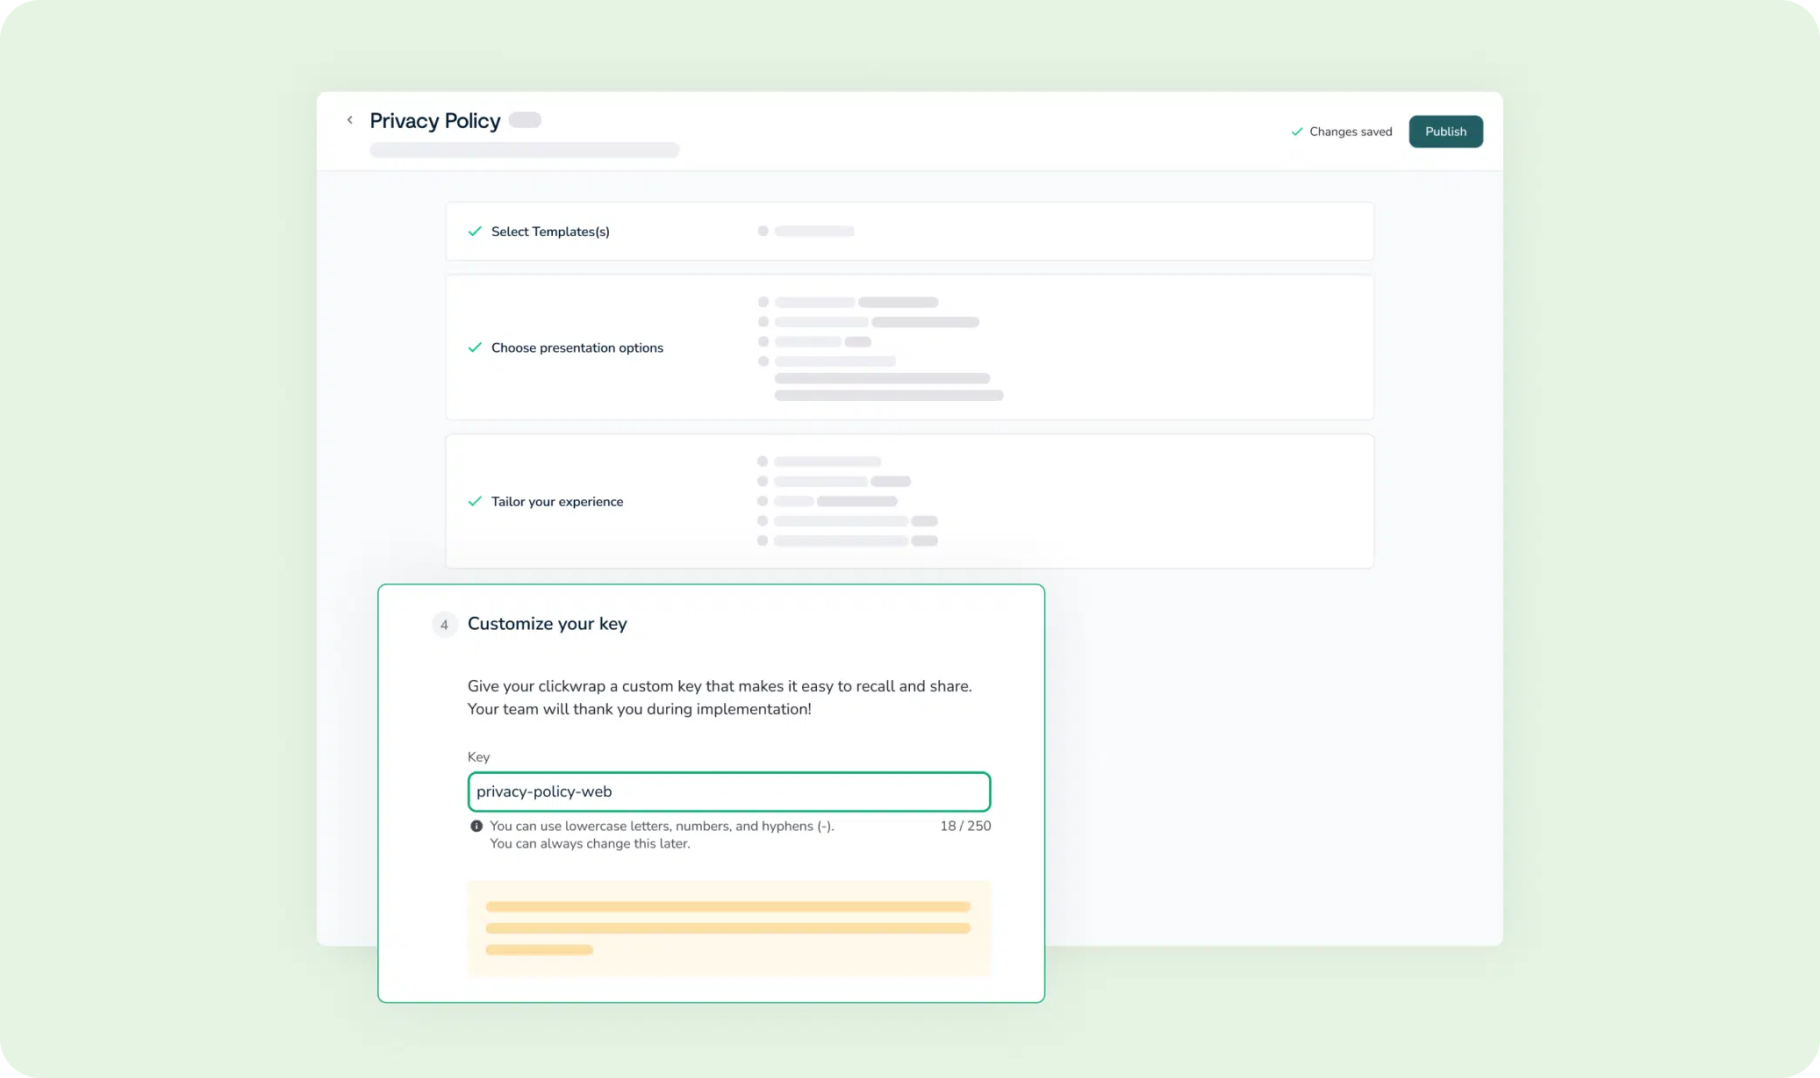Image resolution: width=1820 pixels, height=1078 pixels.
Task: Click inside the Key input field
Action: pos(728,791)
